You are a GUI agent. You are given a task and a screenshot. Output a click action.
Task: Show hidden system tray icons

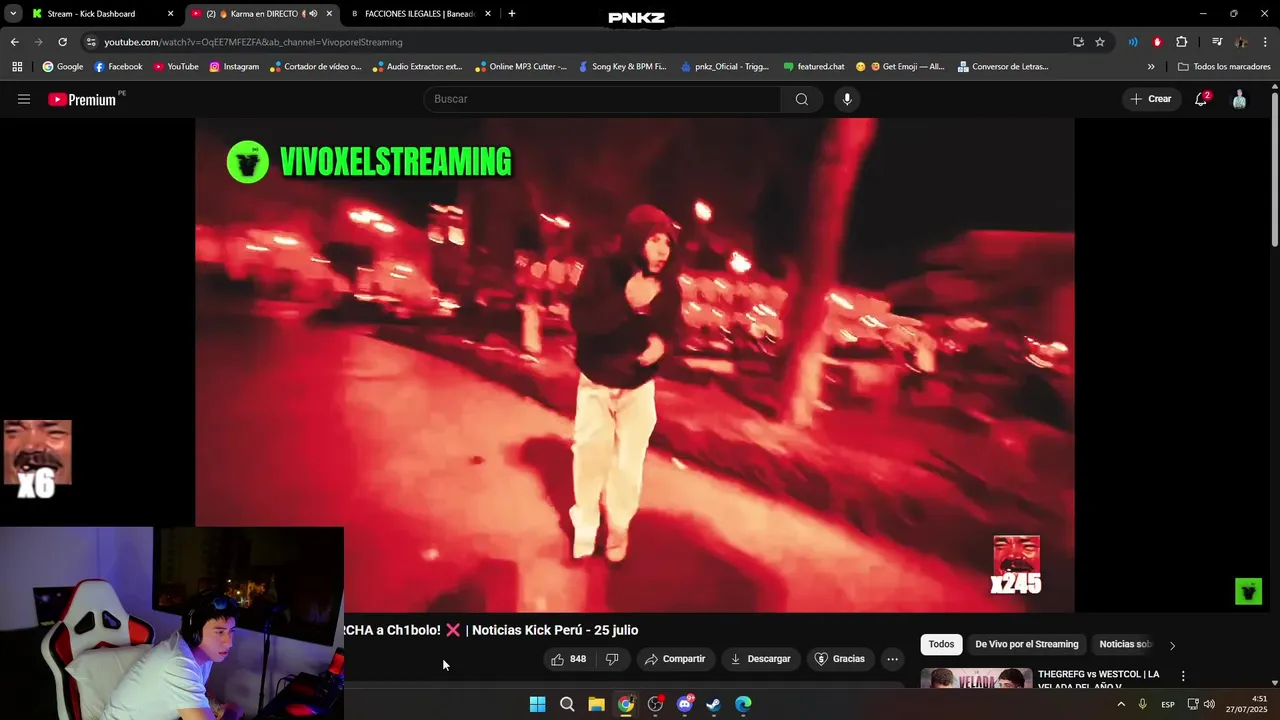[x=1121, y=704]
